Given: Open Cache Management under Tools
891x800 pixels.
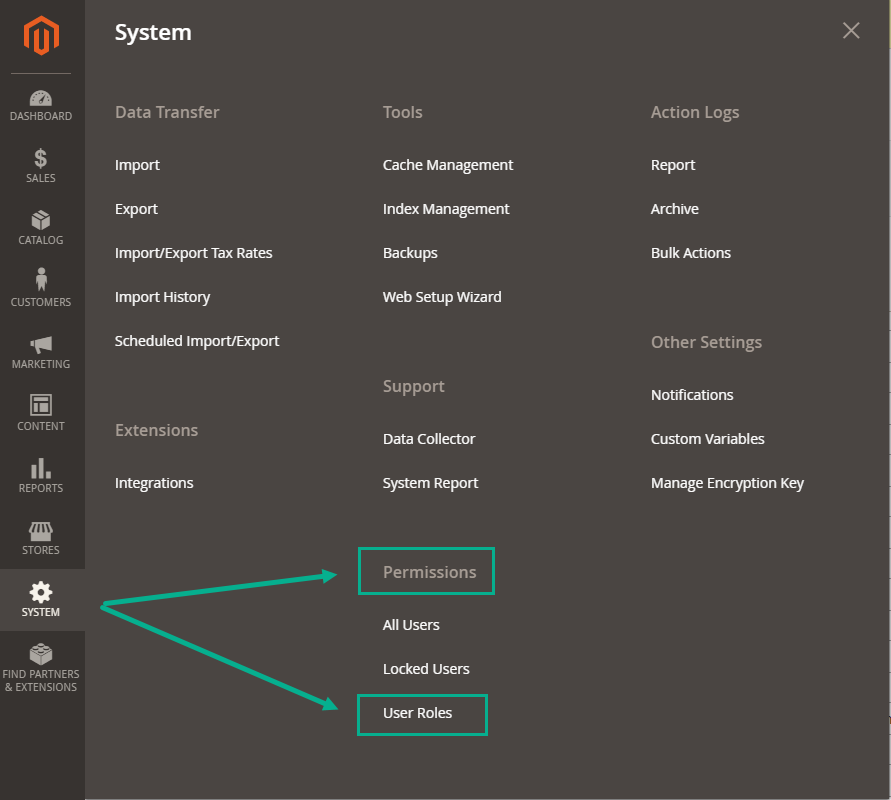Looking at the screenshot, I should pos(448,165).
